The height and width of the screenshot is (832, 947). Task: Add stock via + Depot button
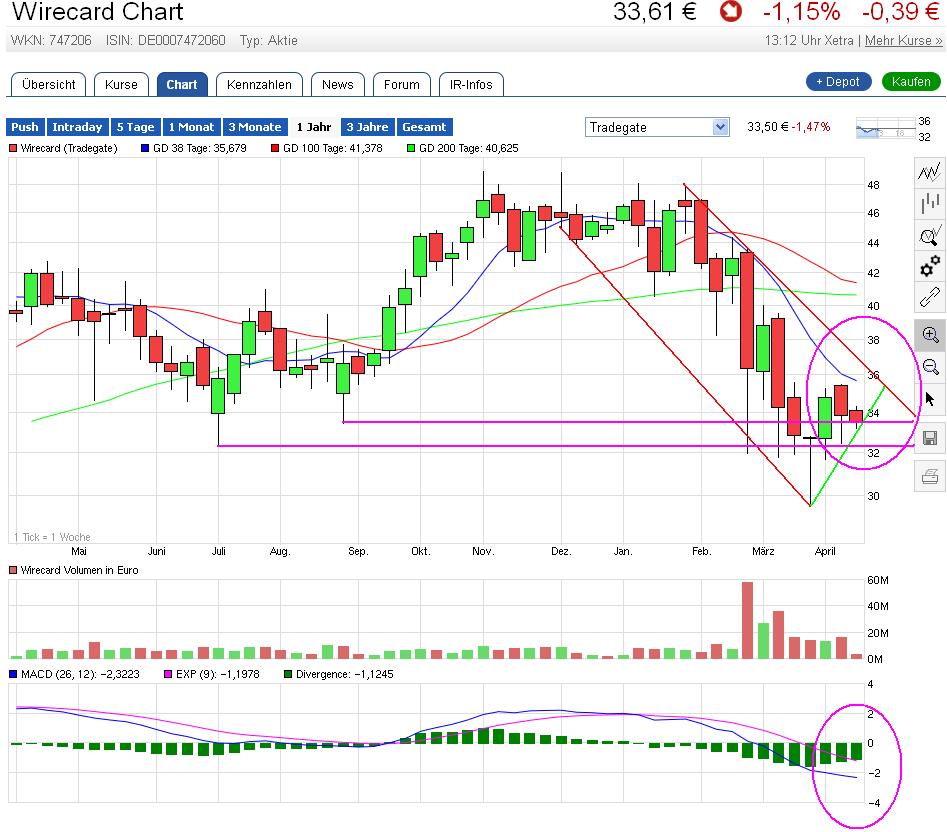click(838, 82)
